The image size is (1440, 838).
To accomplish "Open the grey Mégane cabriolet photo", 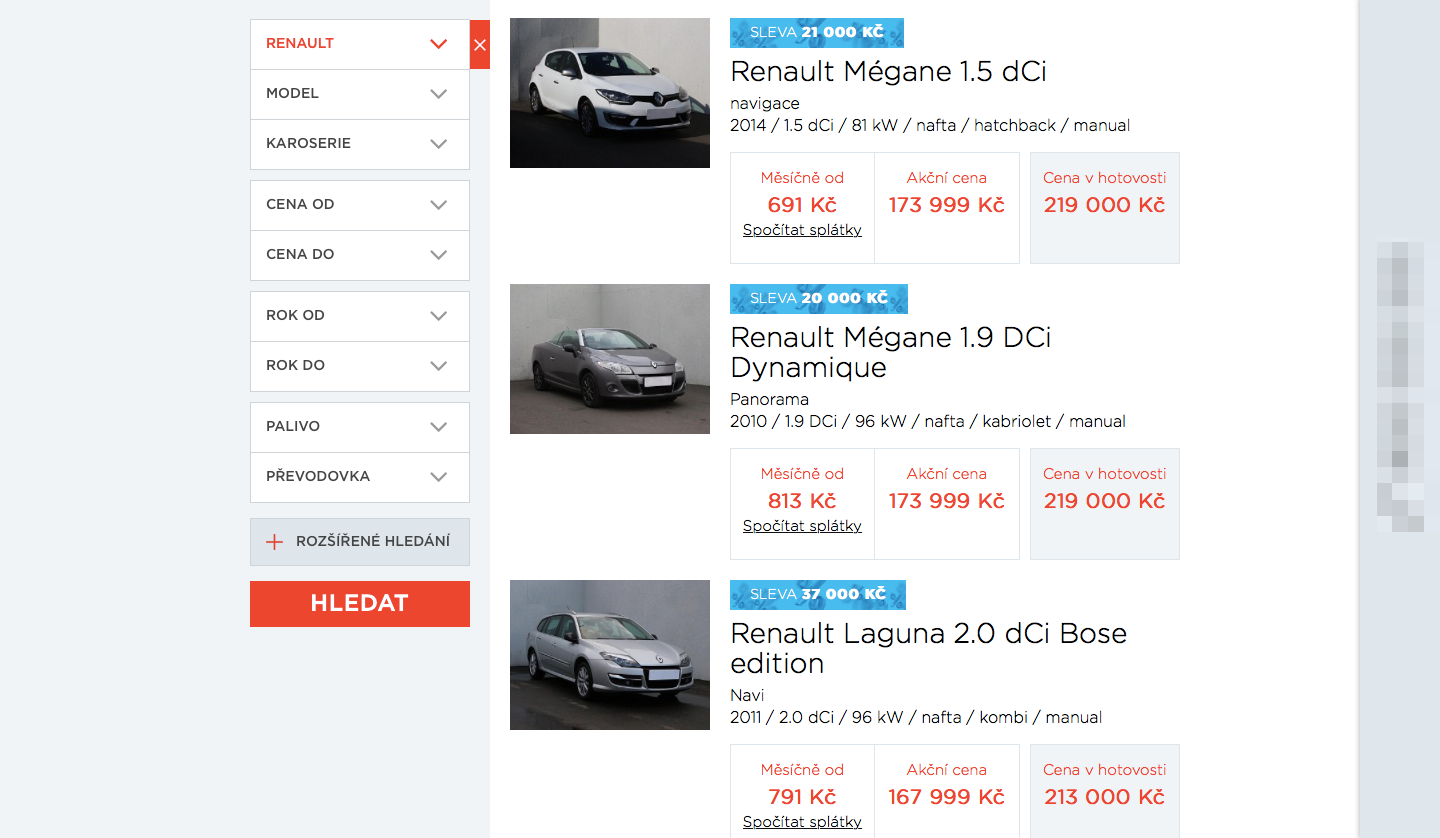I will point(610,359).
